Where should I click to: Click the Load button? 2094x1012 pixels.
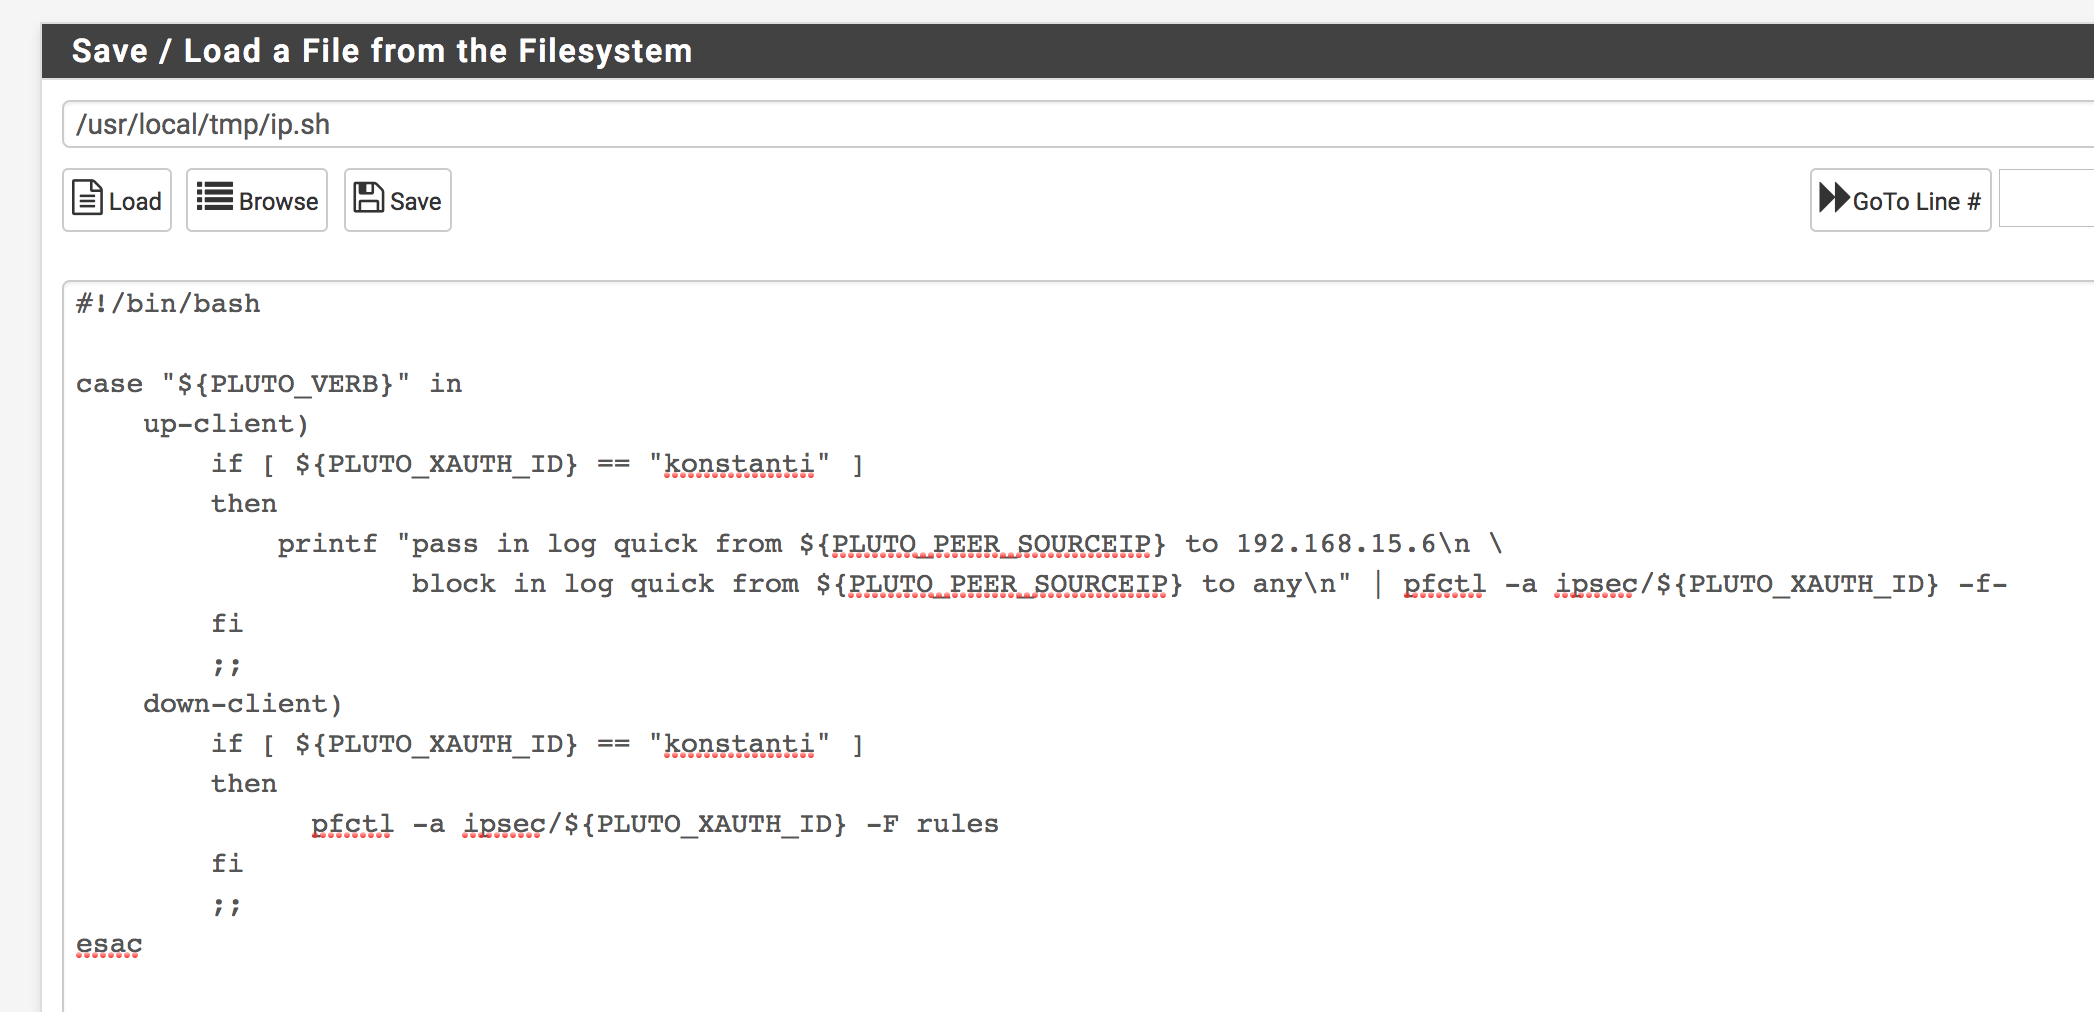117,200
